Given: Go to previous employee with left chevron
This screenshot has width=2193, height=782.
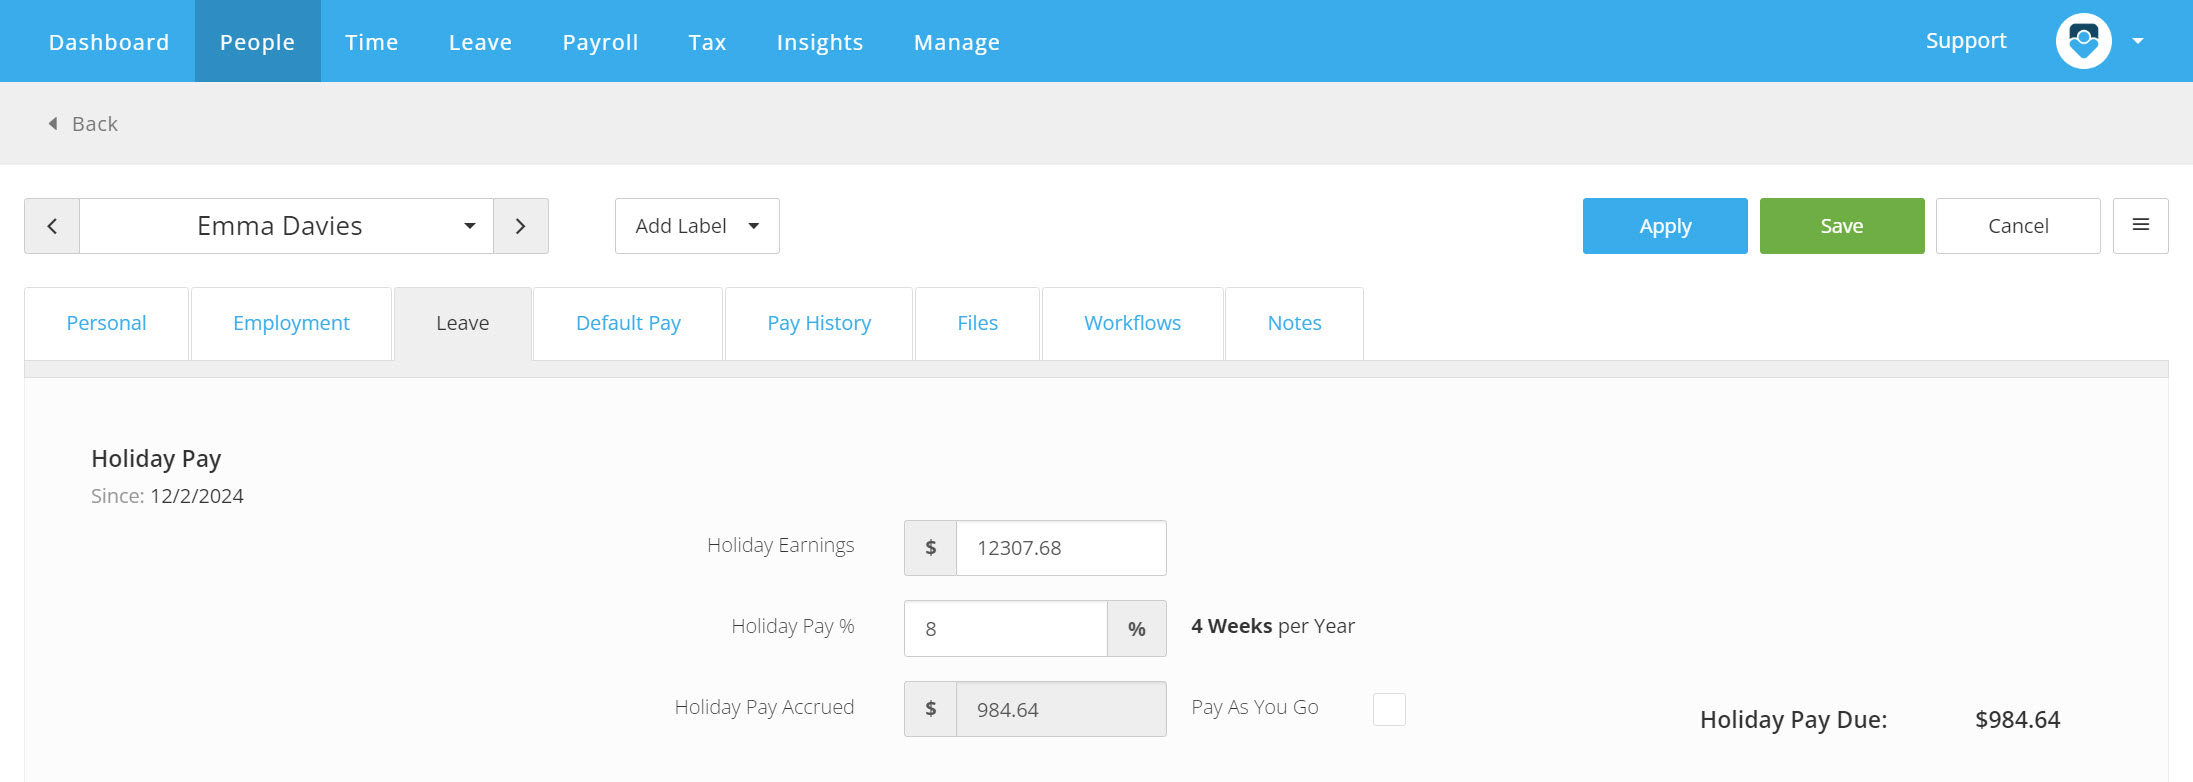Looking at the screenshot, I should 52,226.
